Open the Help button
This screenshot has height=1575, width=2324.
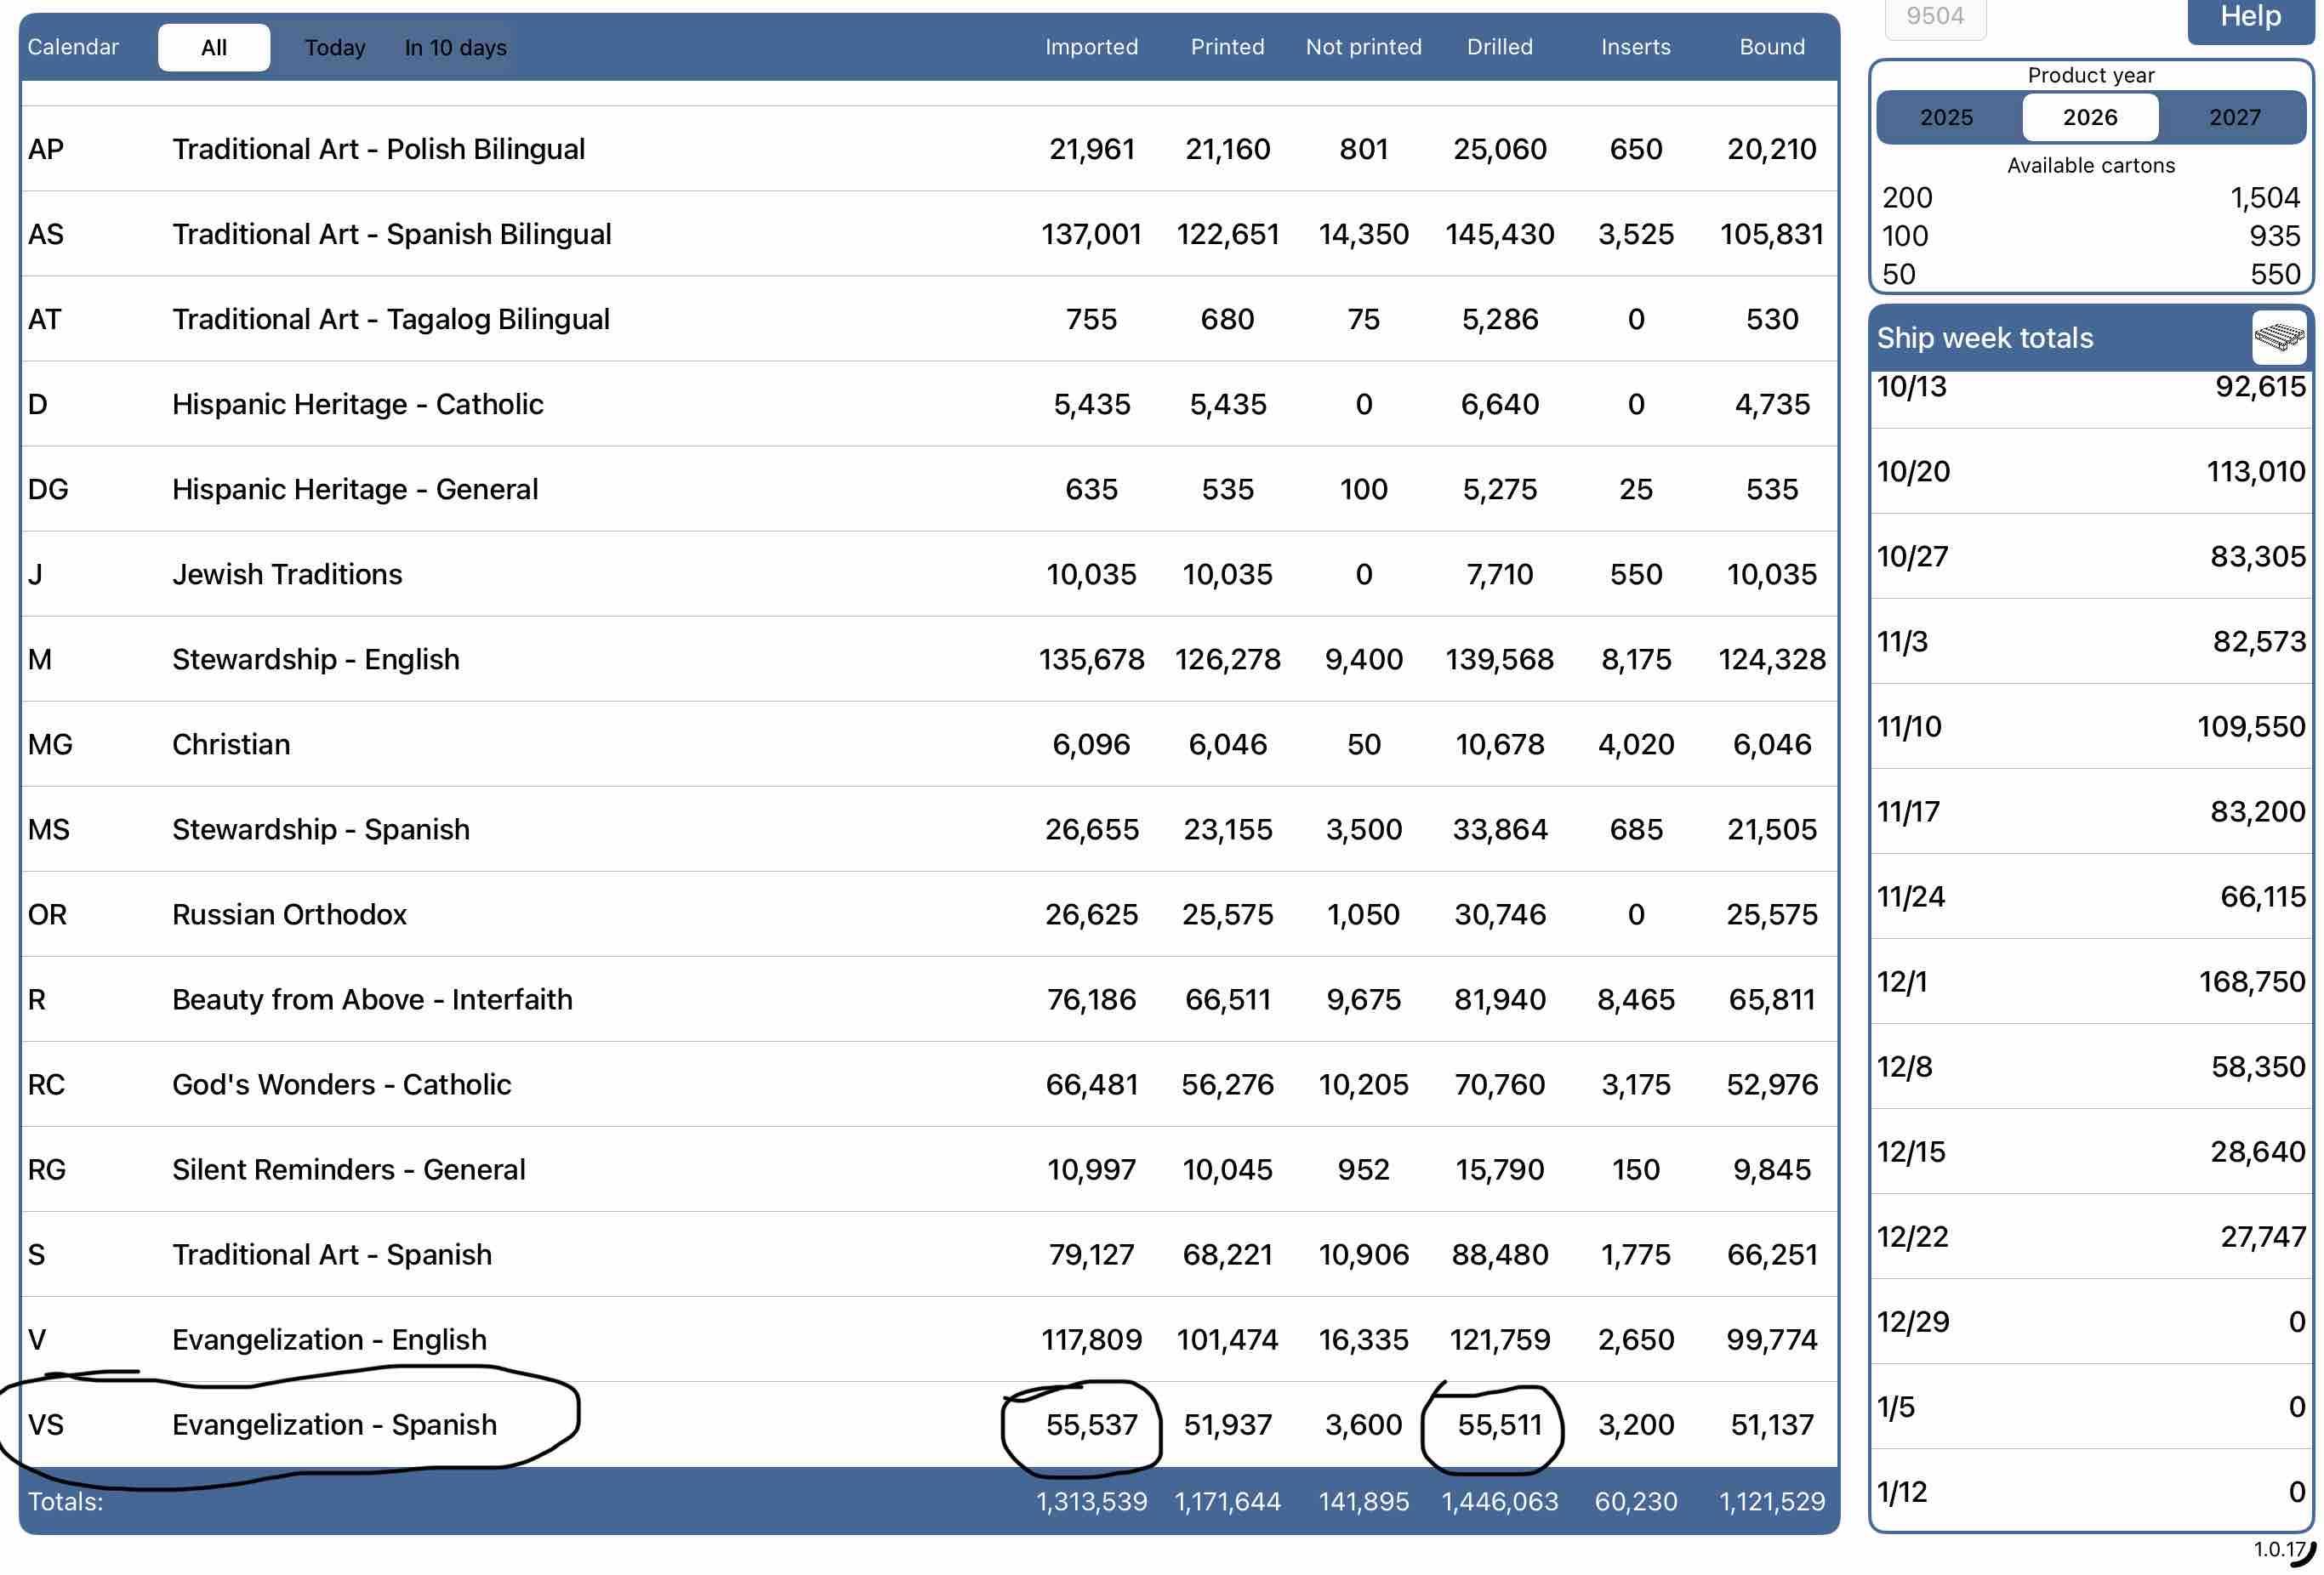click(x=2250, y=18)
